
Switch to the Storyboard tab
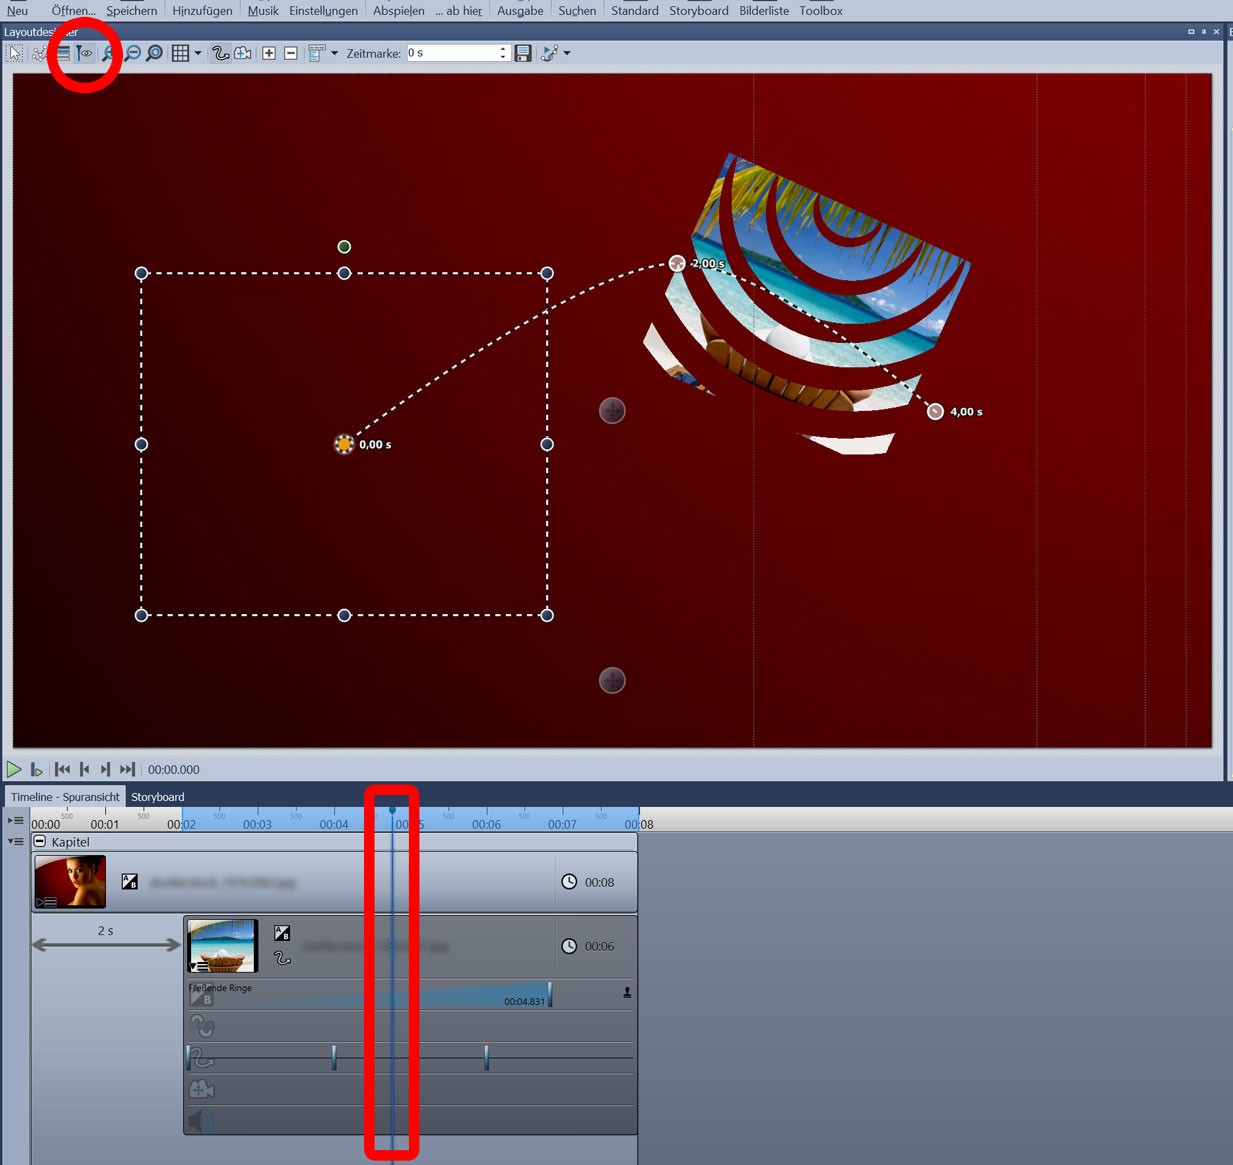pos(158,797)
